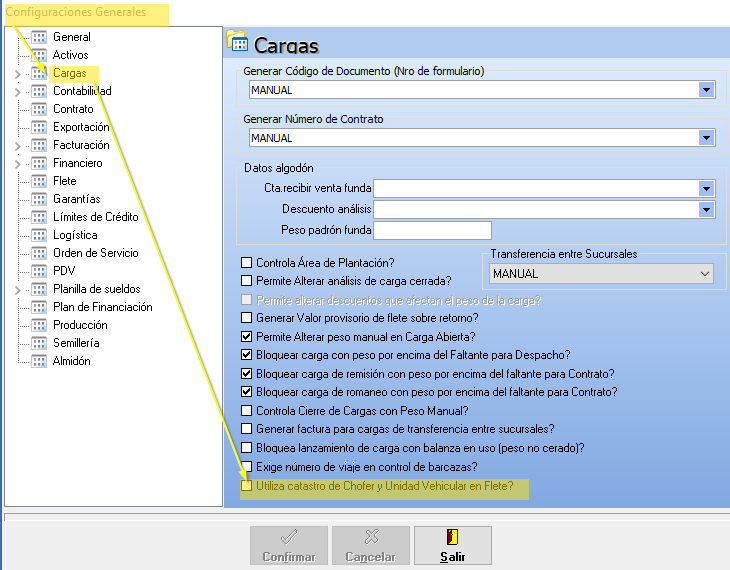The image size is (730, 570).
Task: Select Almidón in the settings tree
Action: [71, 361]
